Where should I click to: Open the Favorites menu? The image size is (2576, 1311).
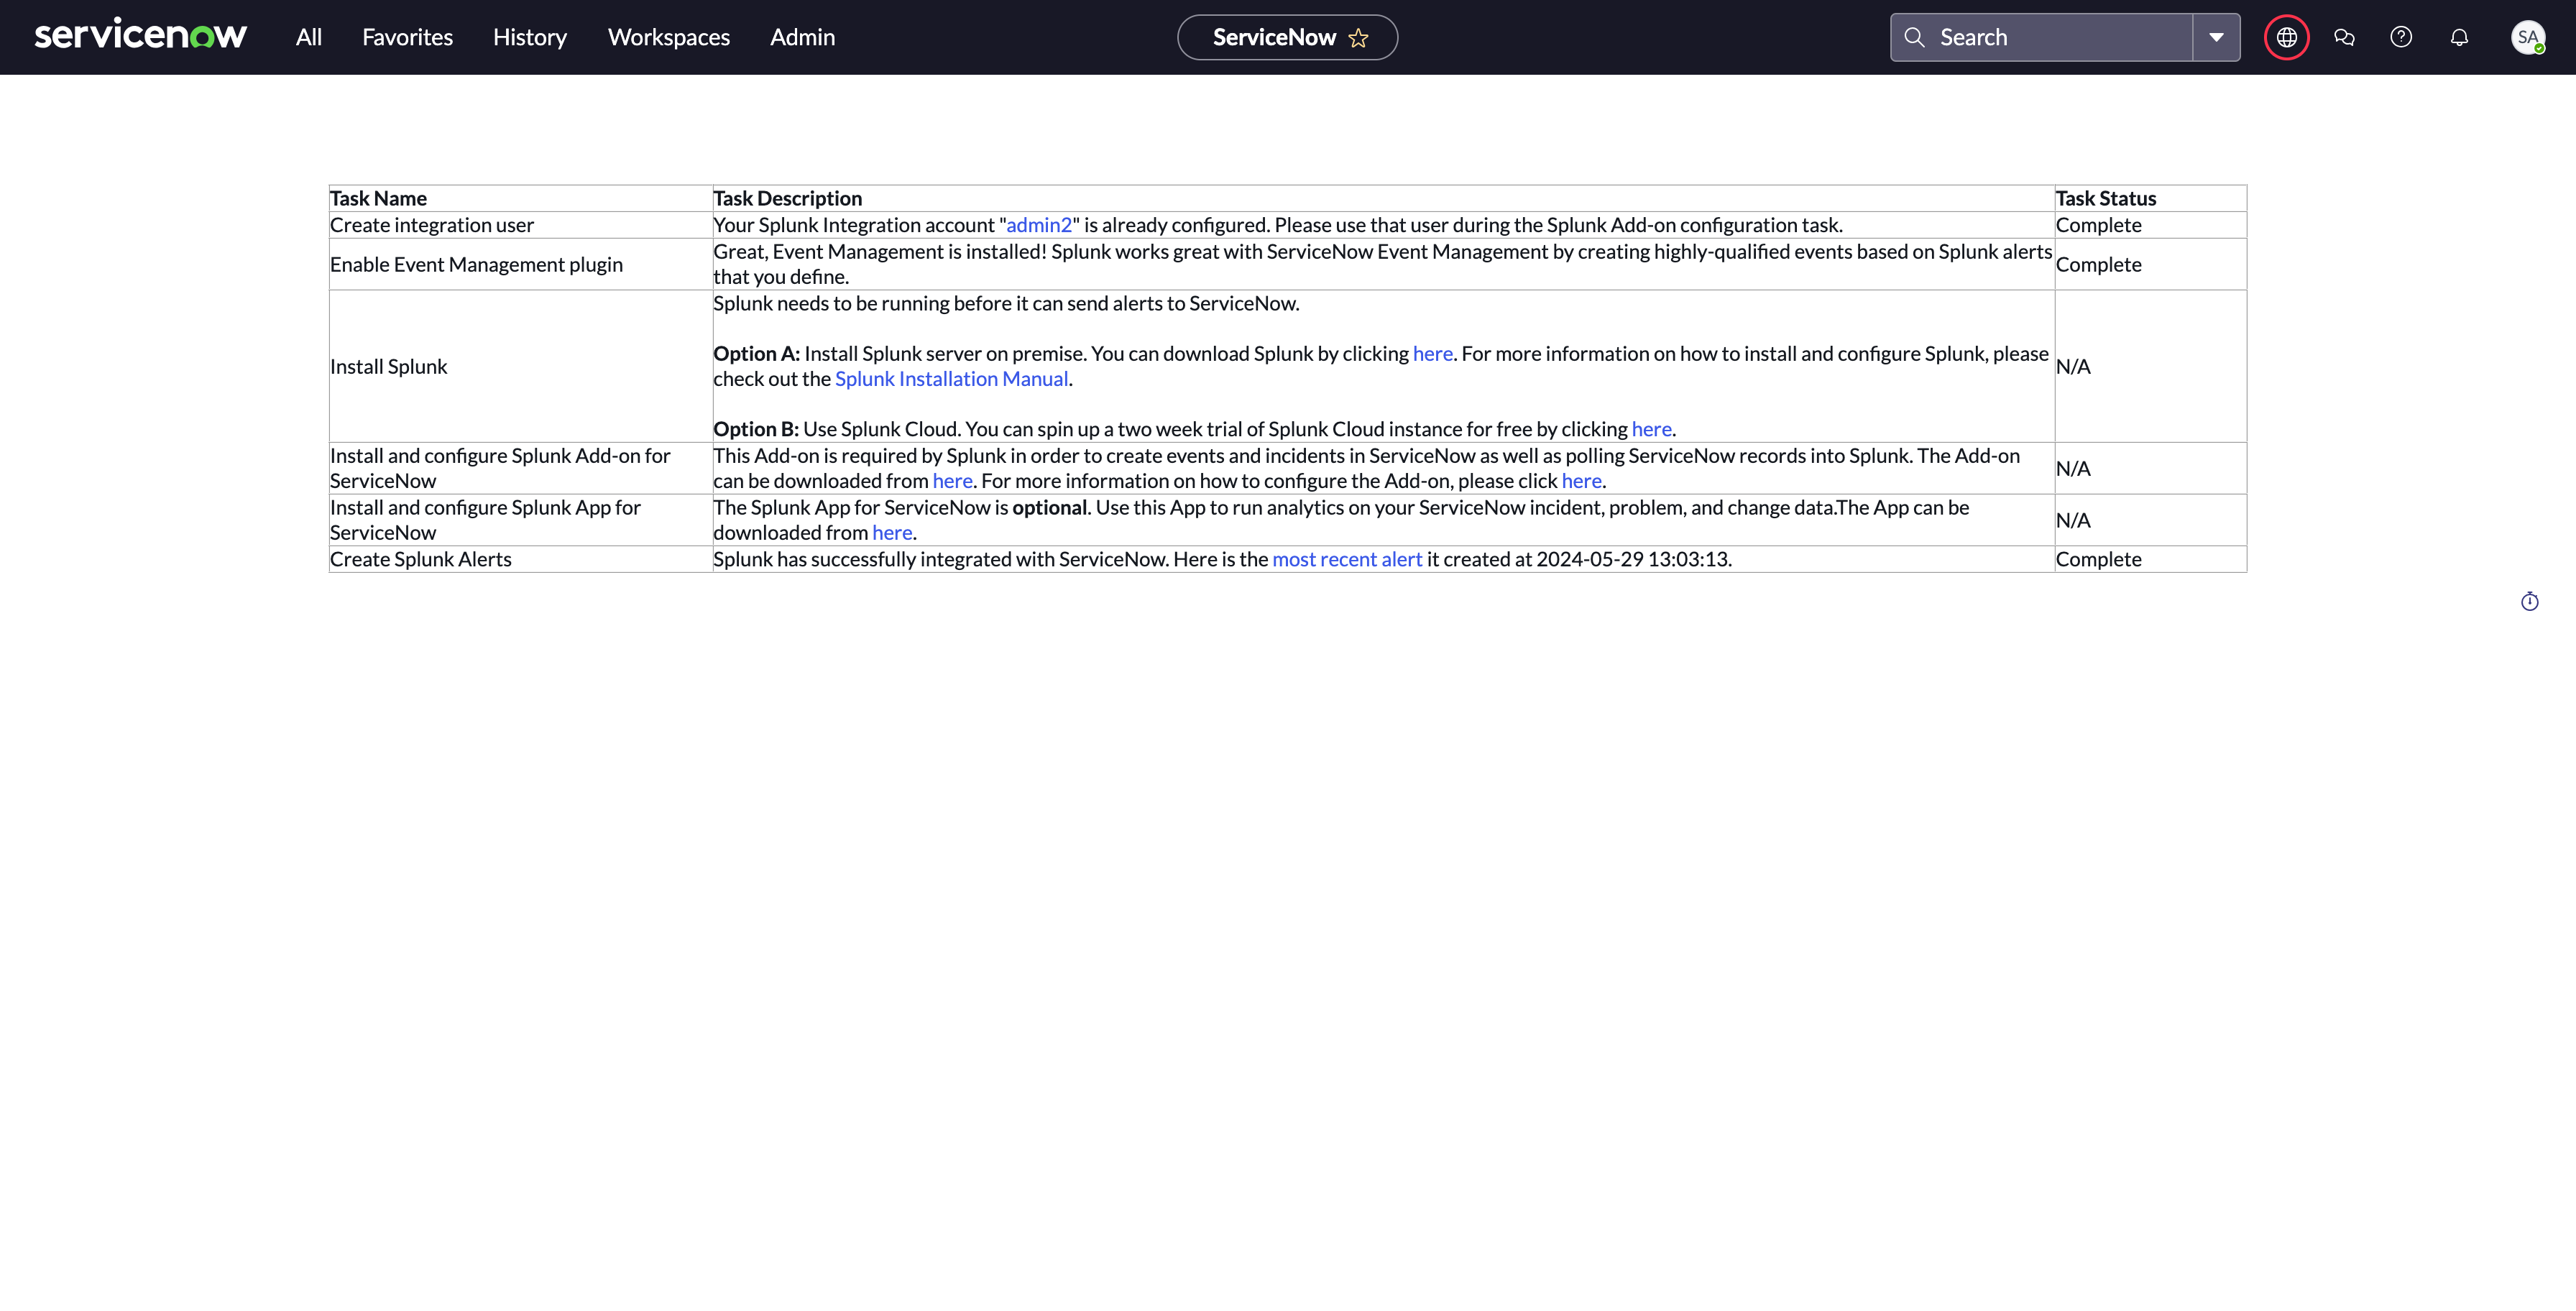point(407,37)
